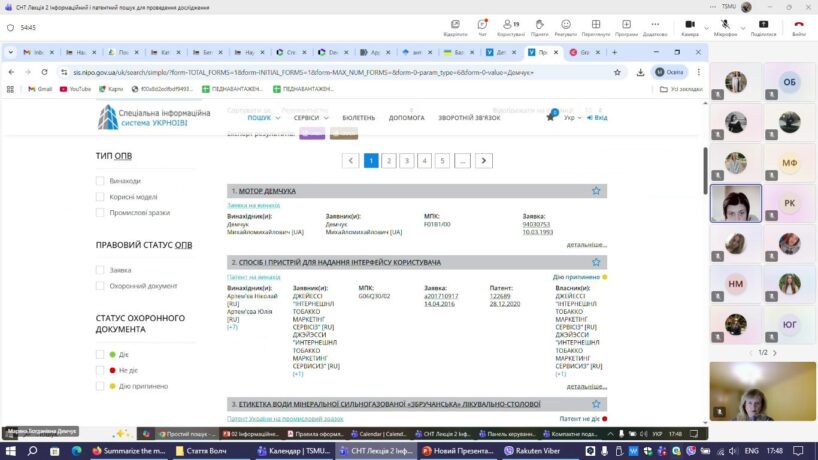818x460 pixels.
Task: Expand the 'ПОШУК' dropdown menu
Action: click(263, 117)
